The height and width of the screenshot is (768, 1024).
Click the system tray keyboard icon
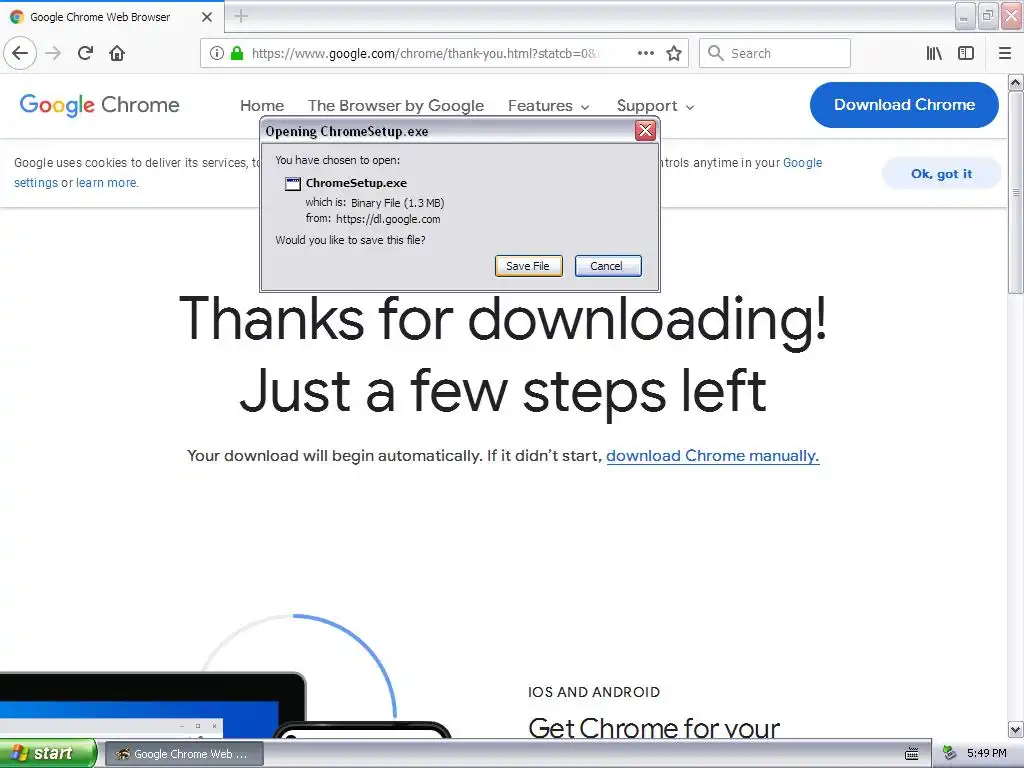[912, 754]
